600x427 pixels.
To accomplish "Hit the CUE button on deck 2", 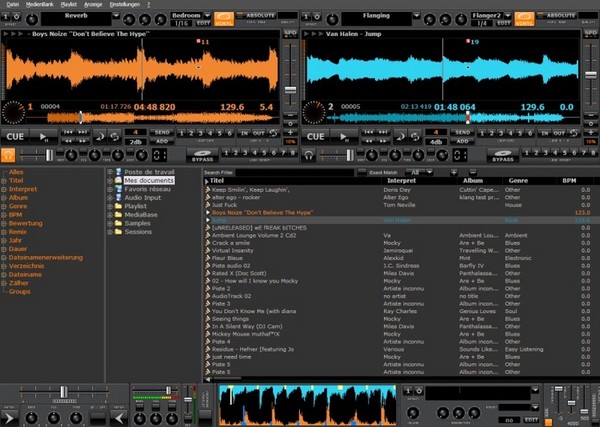I will (315, 137).
